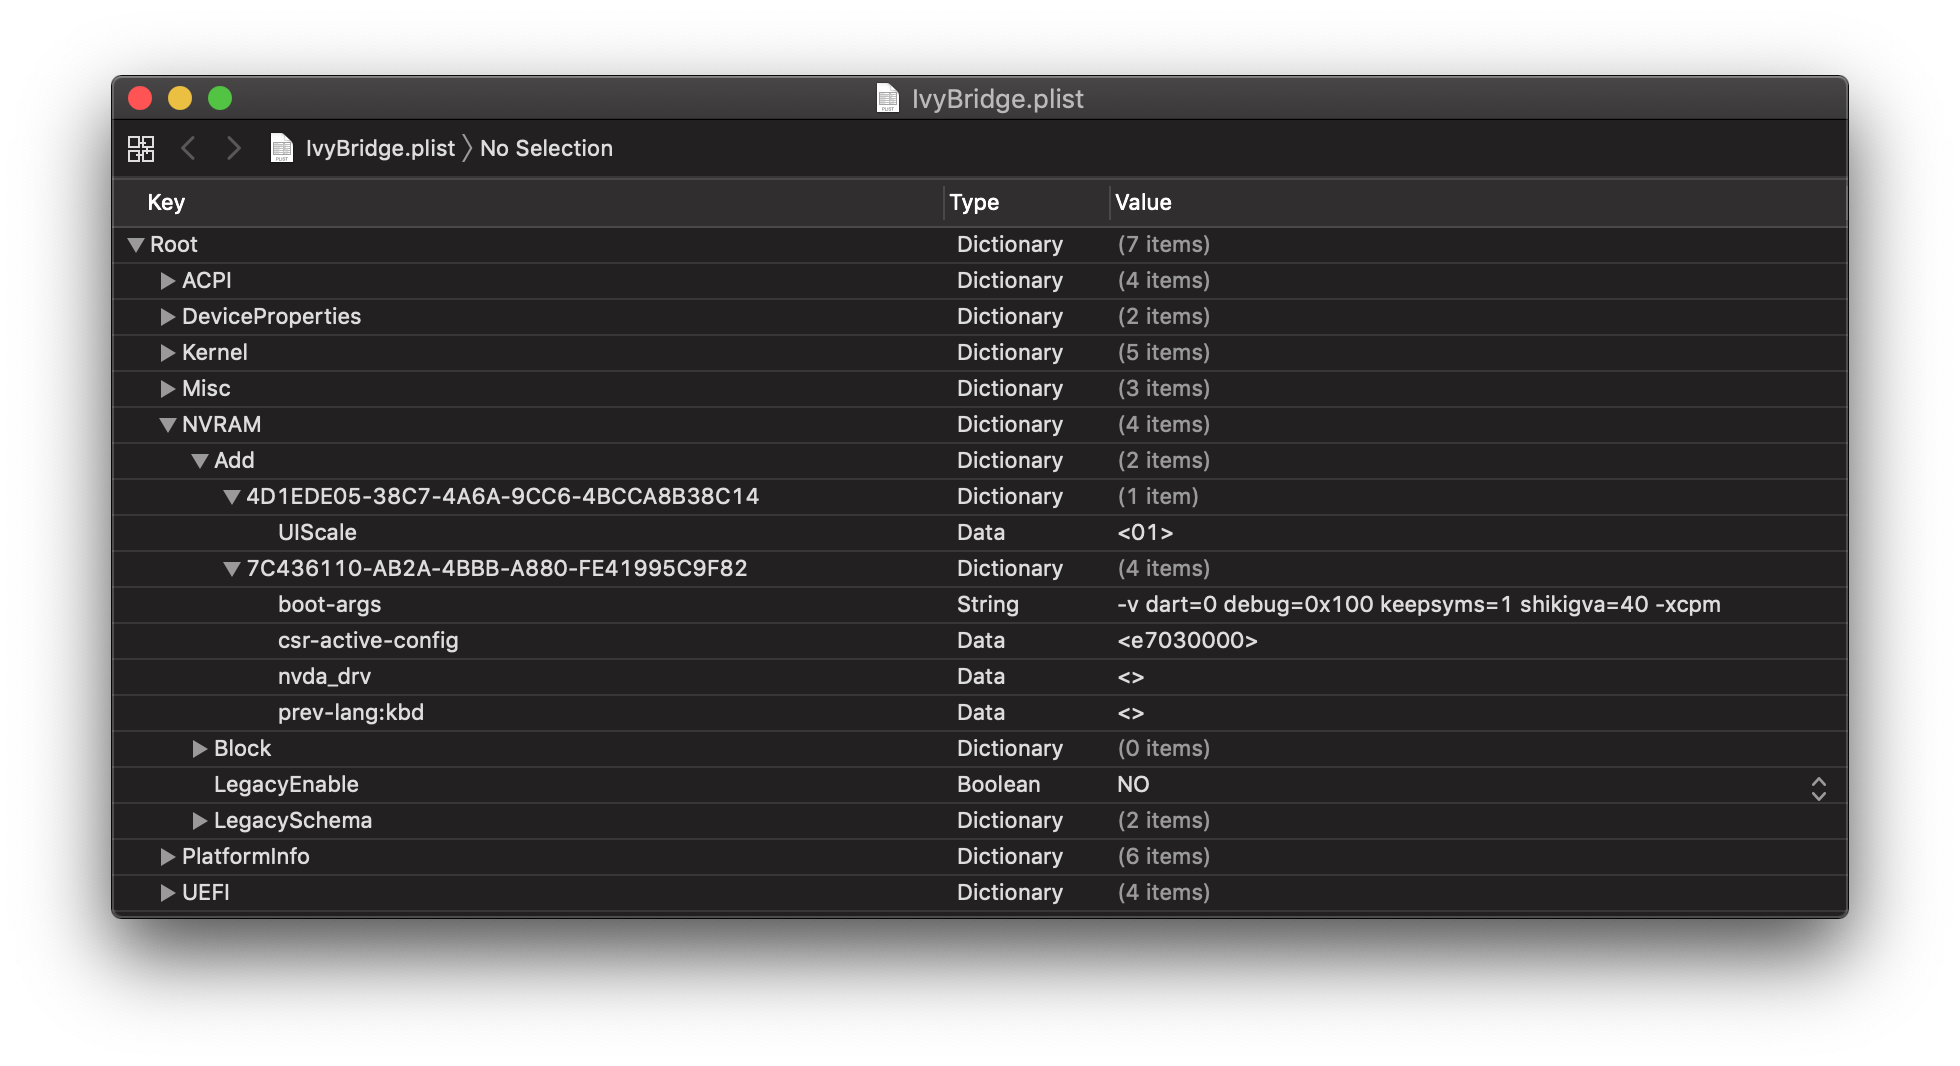Viewport: 1960px width, 1066px height.
Task: Click the (0 items) value of Block
Action: point(1164,749)
